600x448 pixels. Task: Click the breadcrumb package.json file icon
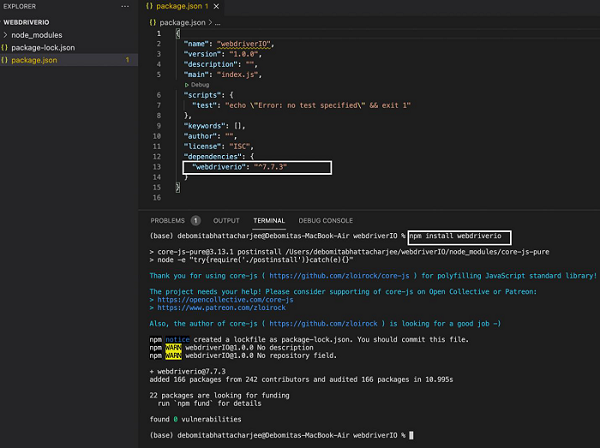tap(152, 21)
